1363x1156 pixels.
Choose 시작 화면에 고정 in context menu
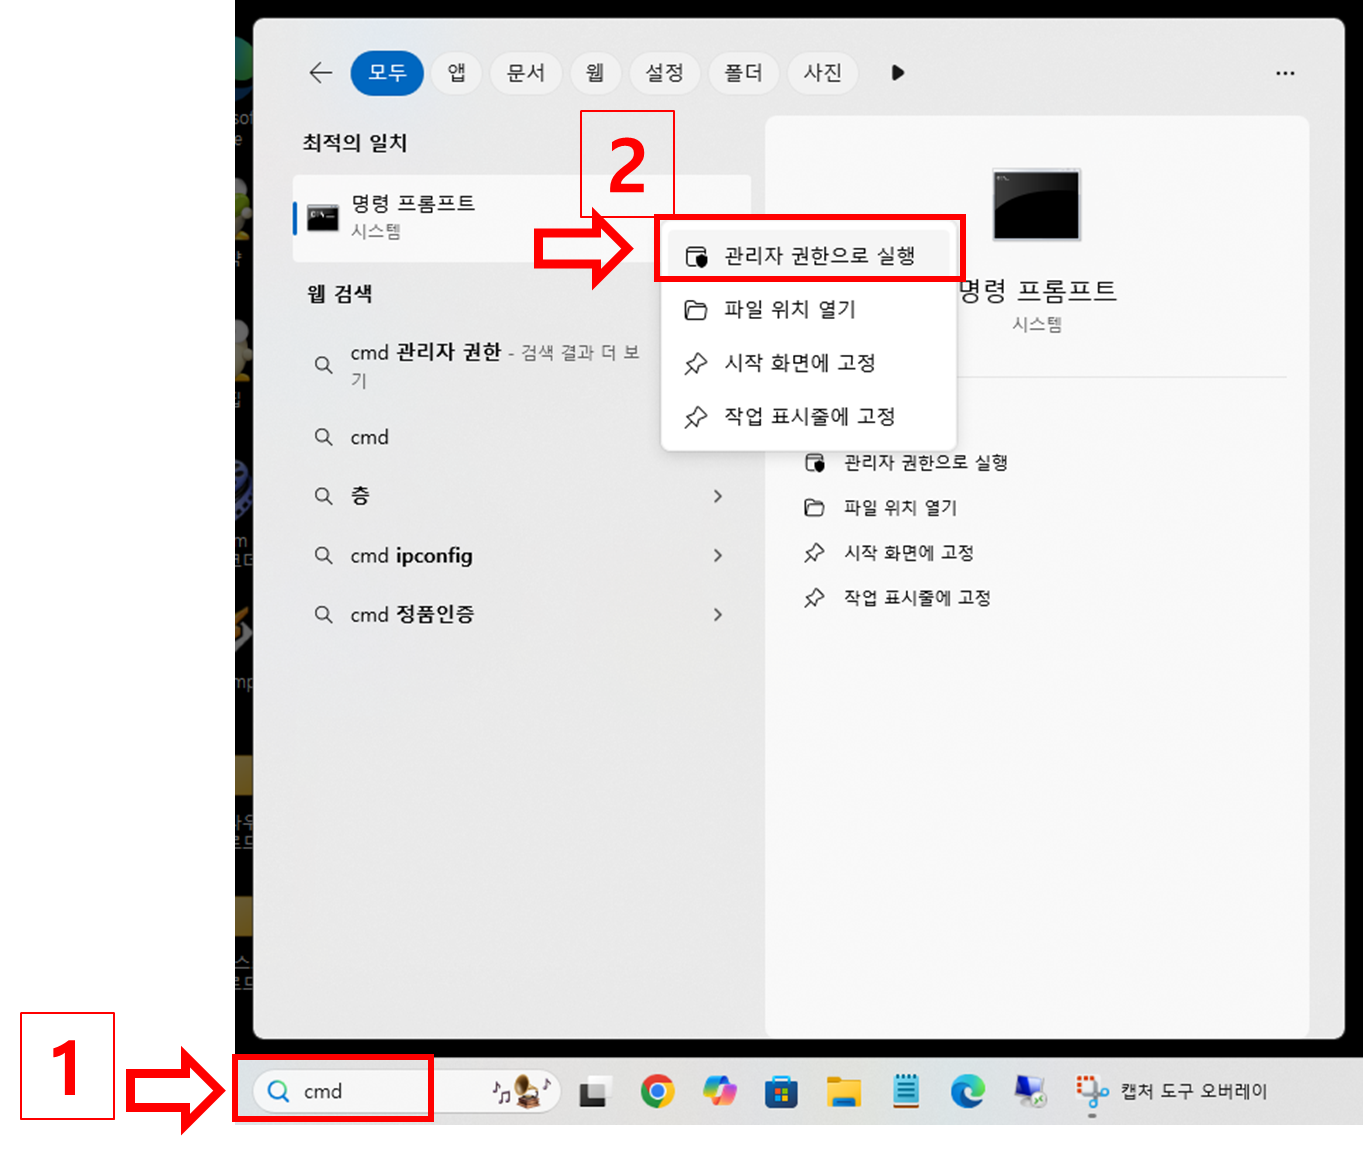point(809,363)
